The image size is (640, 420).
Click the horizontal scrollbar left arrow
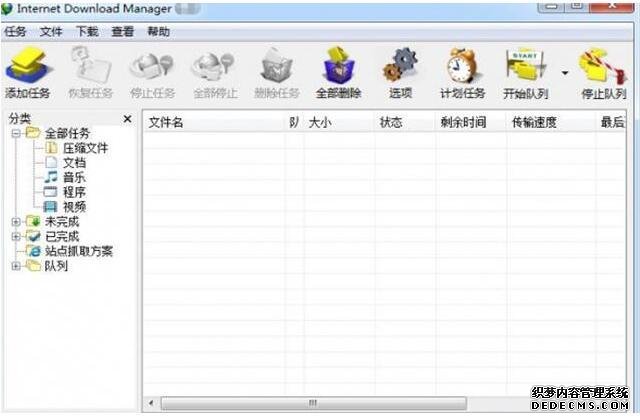click(x=151, y=404)
